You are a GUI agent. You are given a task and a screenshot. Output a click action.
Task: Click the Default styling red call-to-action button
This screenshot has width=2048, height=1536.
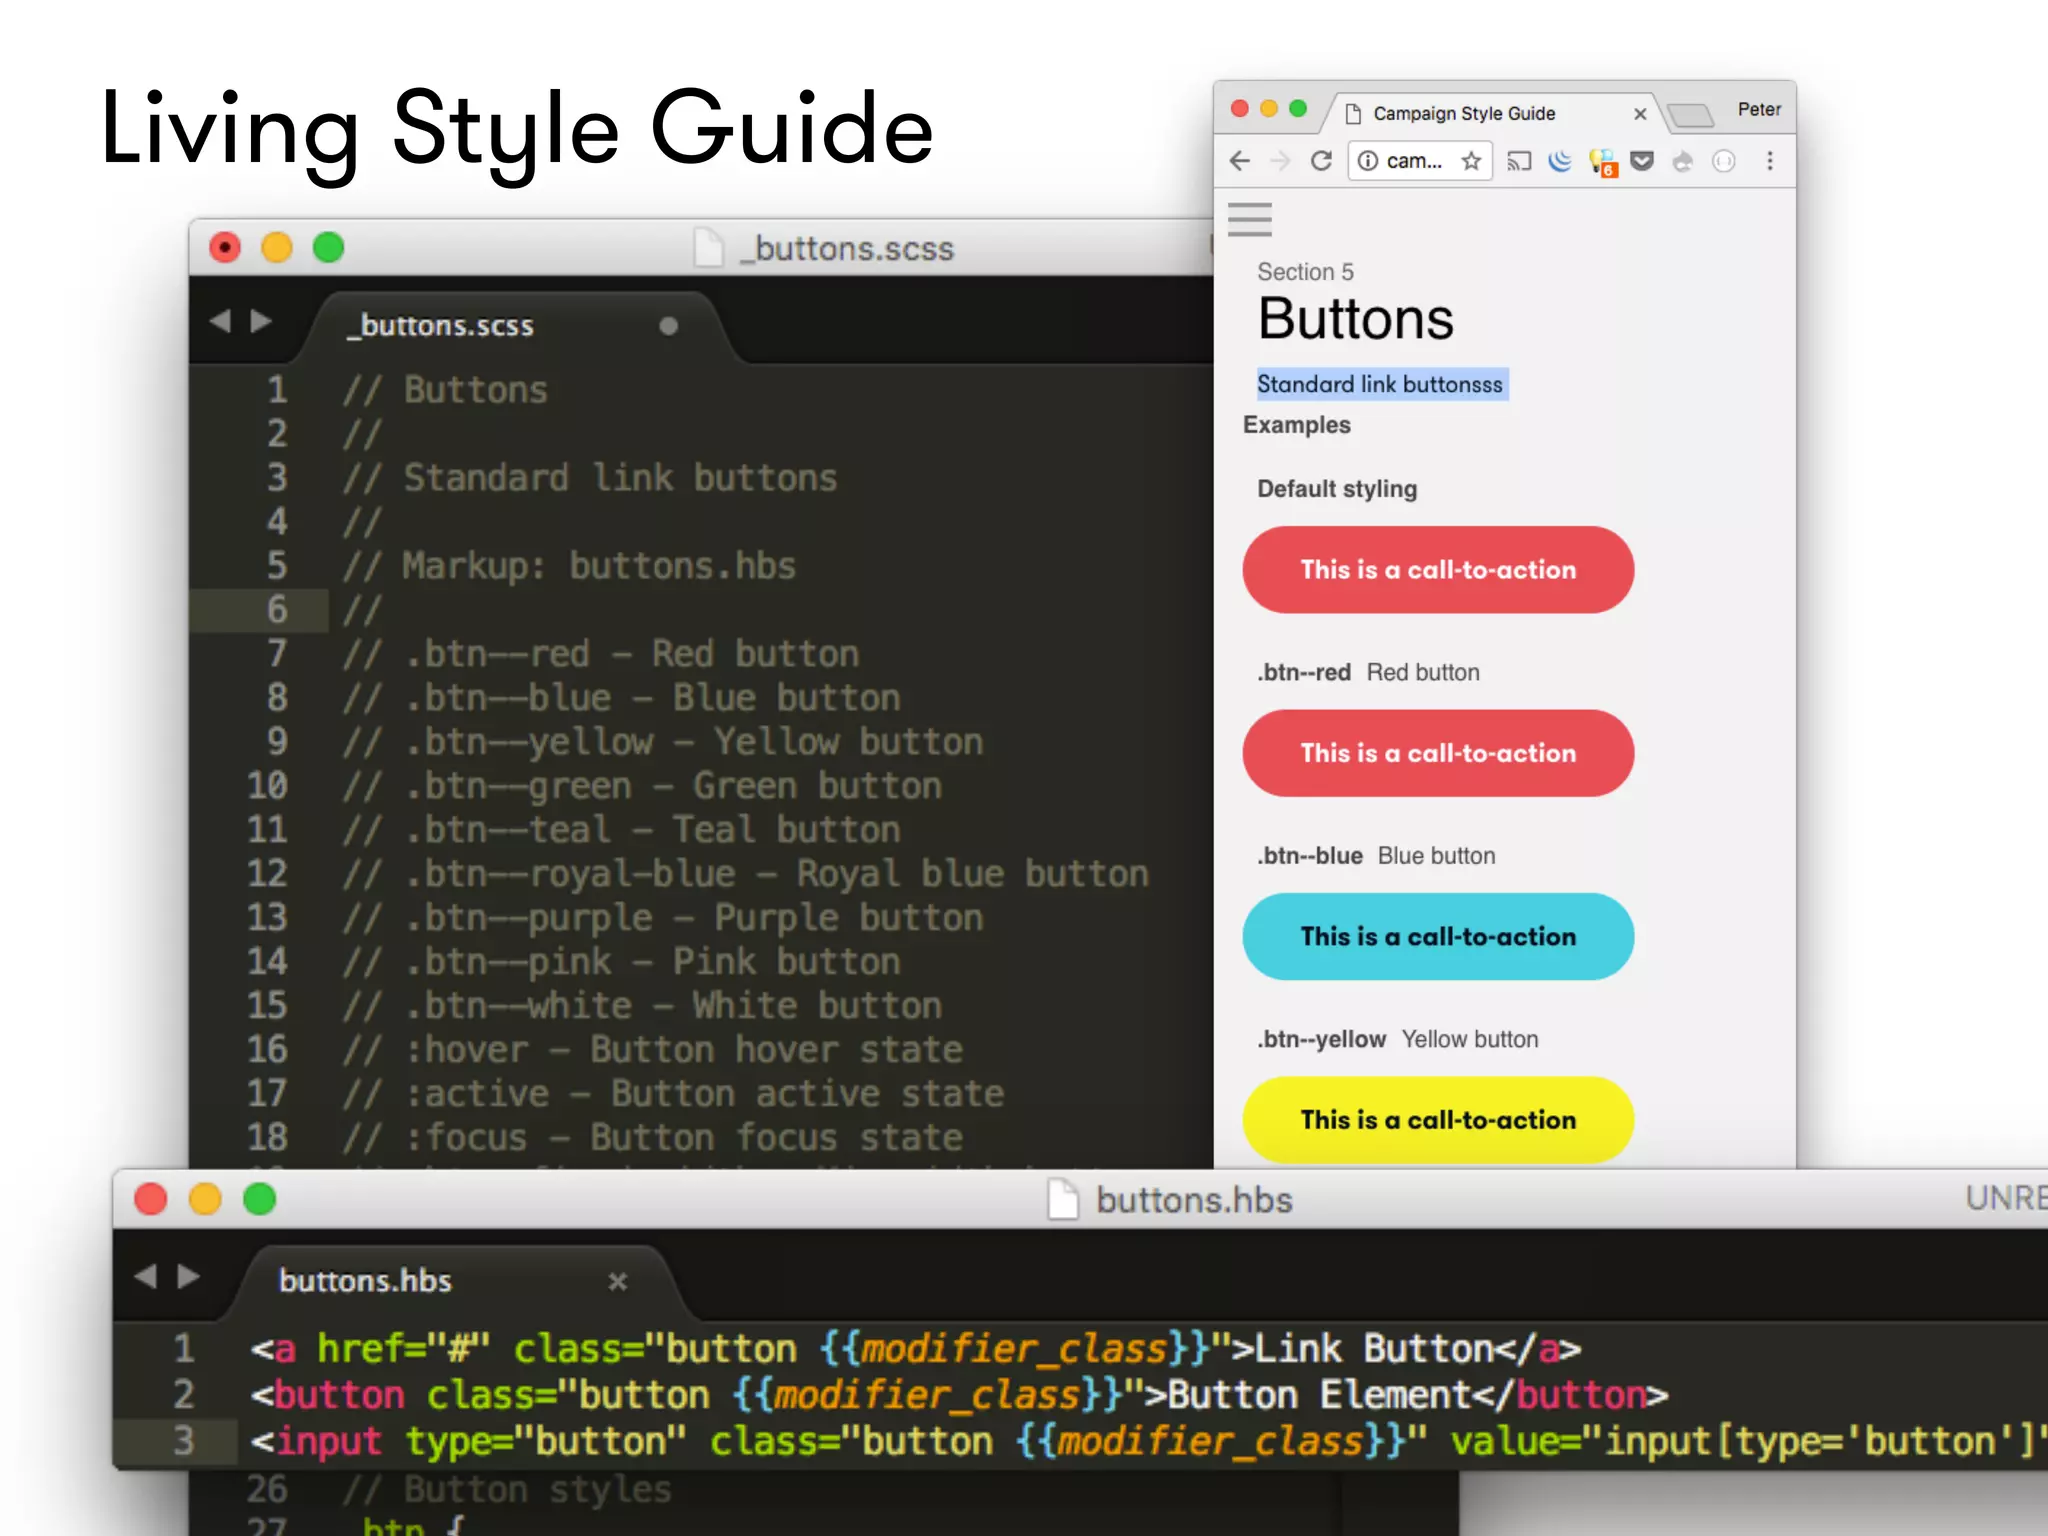point(1438,570)
